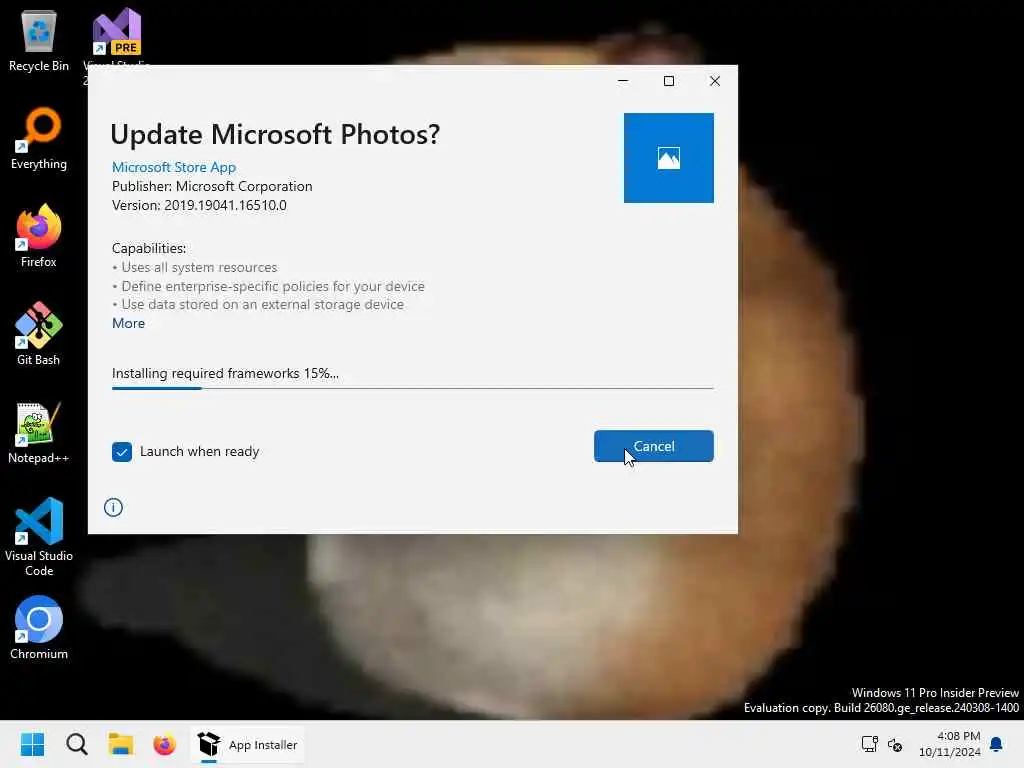Click the Publisher: Microsoft Corporation text

212,186
